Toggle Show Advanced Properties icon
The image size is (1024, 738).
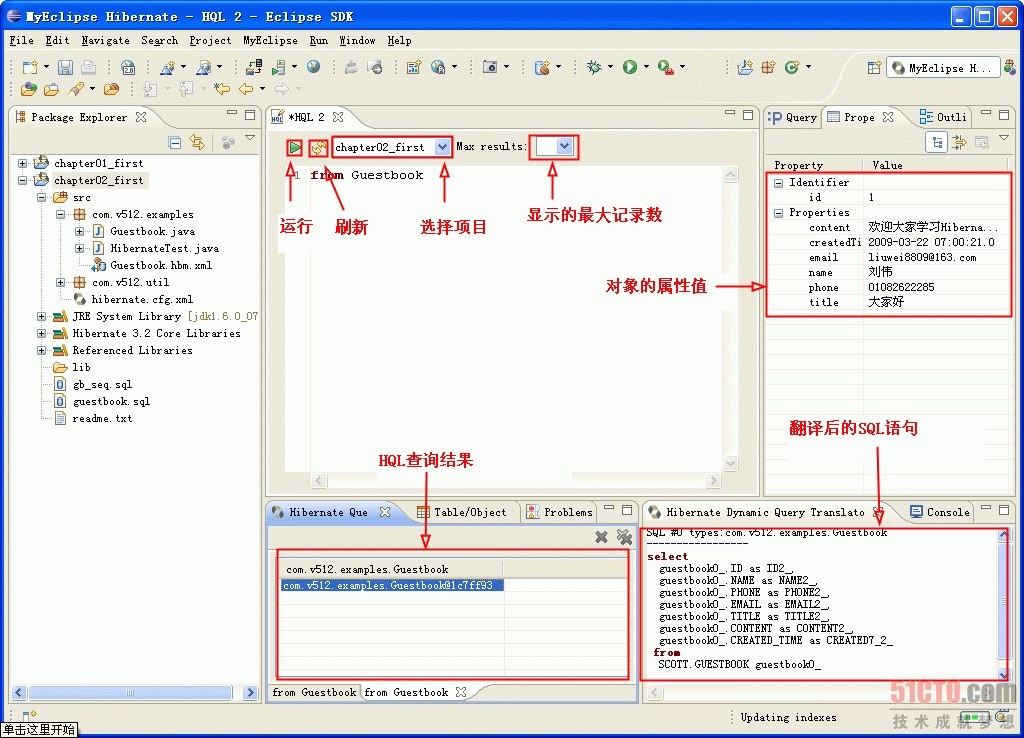click(x=959, y=142)
